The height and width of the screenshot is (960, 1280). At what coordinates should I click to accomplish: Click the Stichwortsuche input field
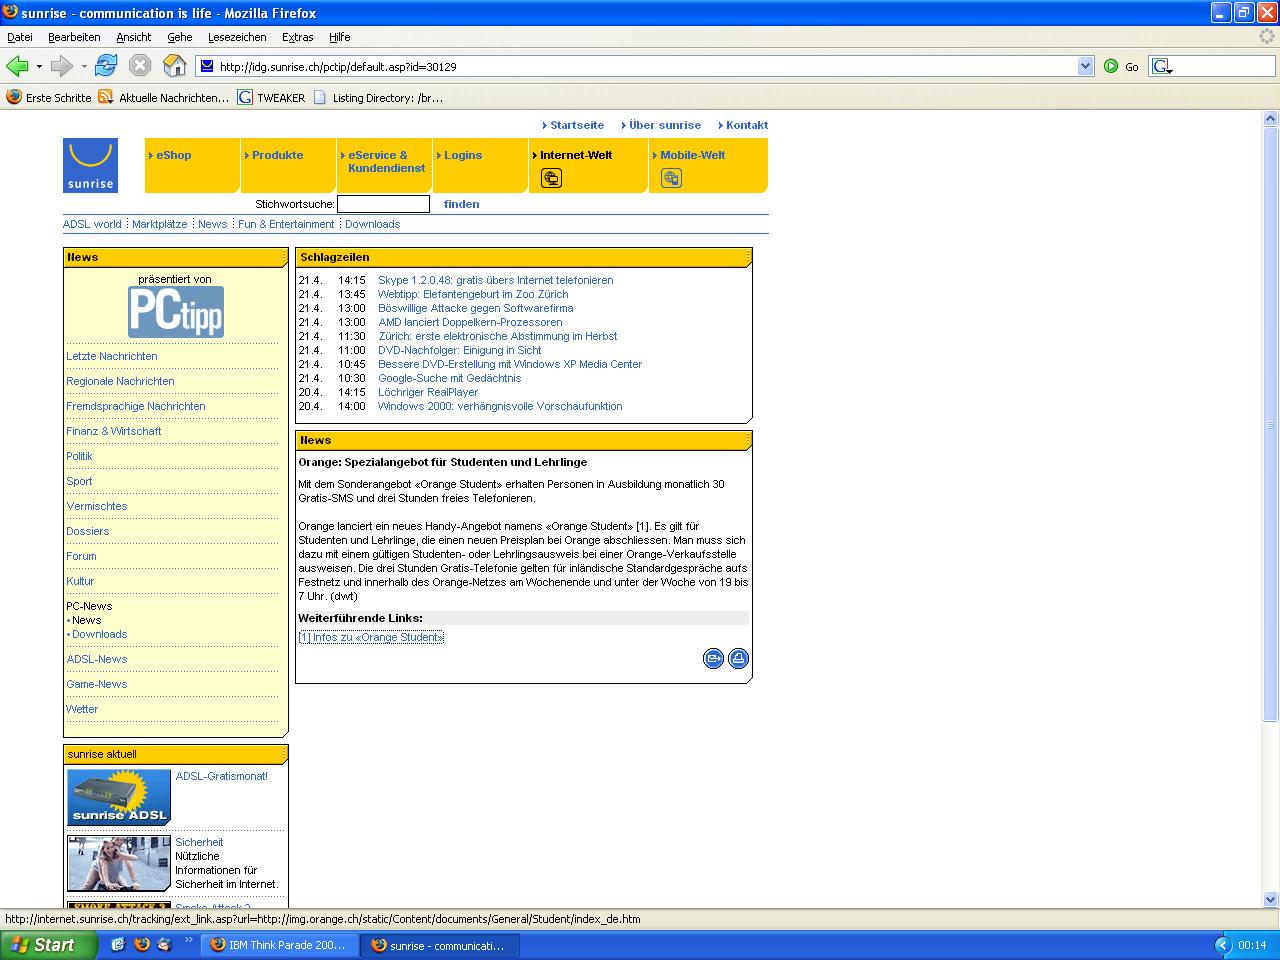(x=383, y=204)
